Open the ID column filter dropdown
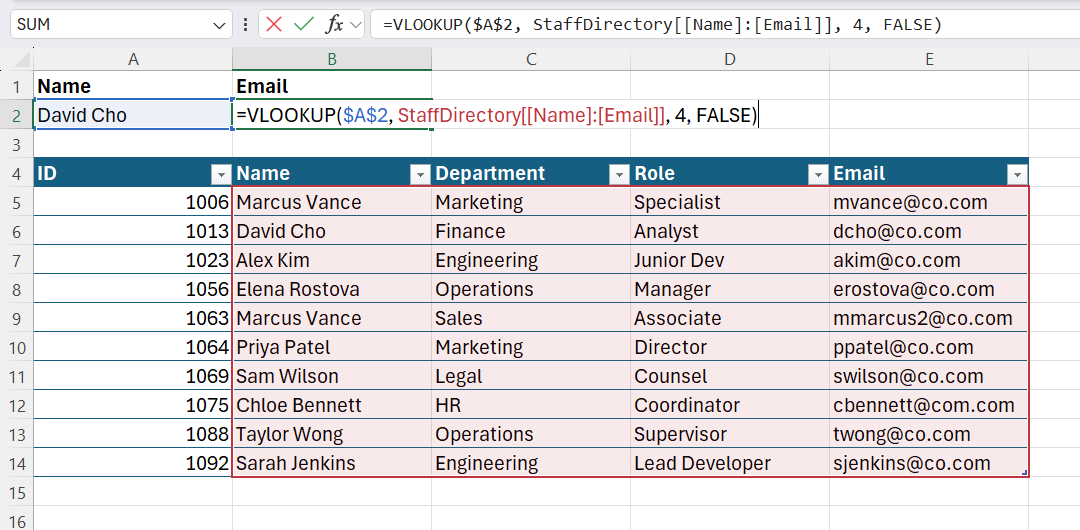Viewport: 1080px width, 530px height. pyautogui.click(x=221, y=176)
